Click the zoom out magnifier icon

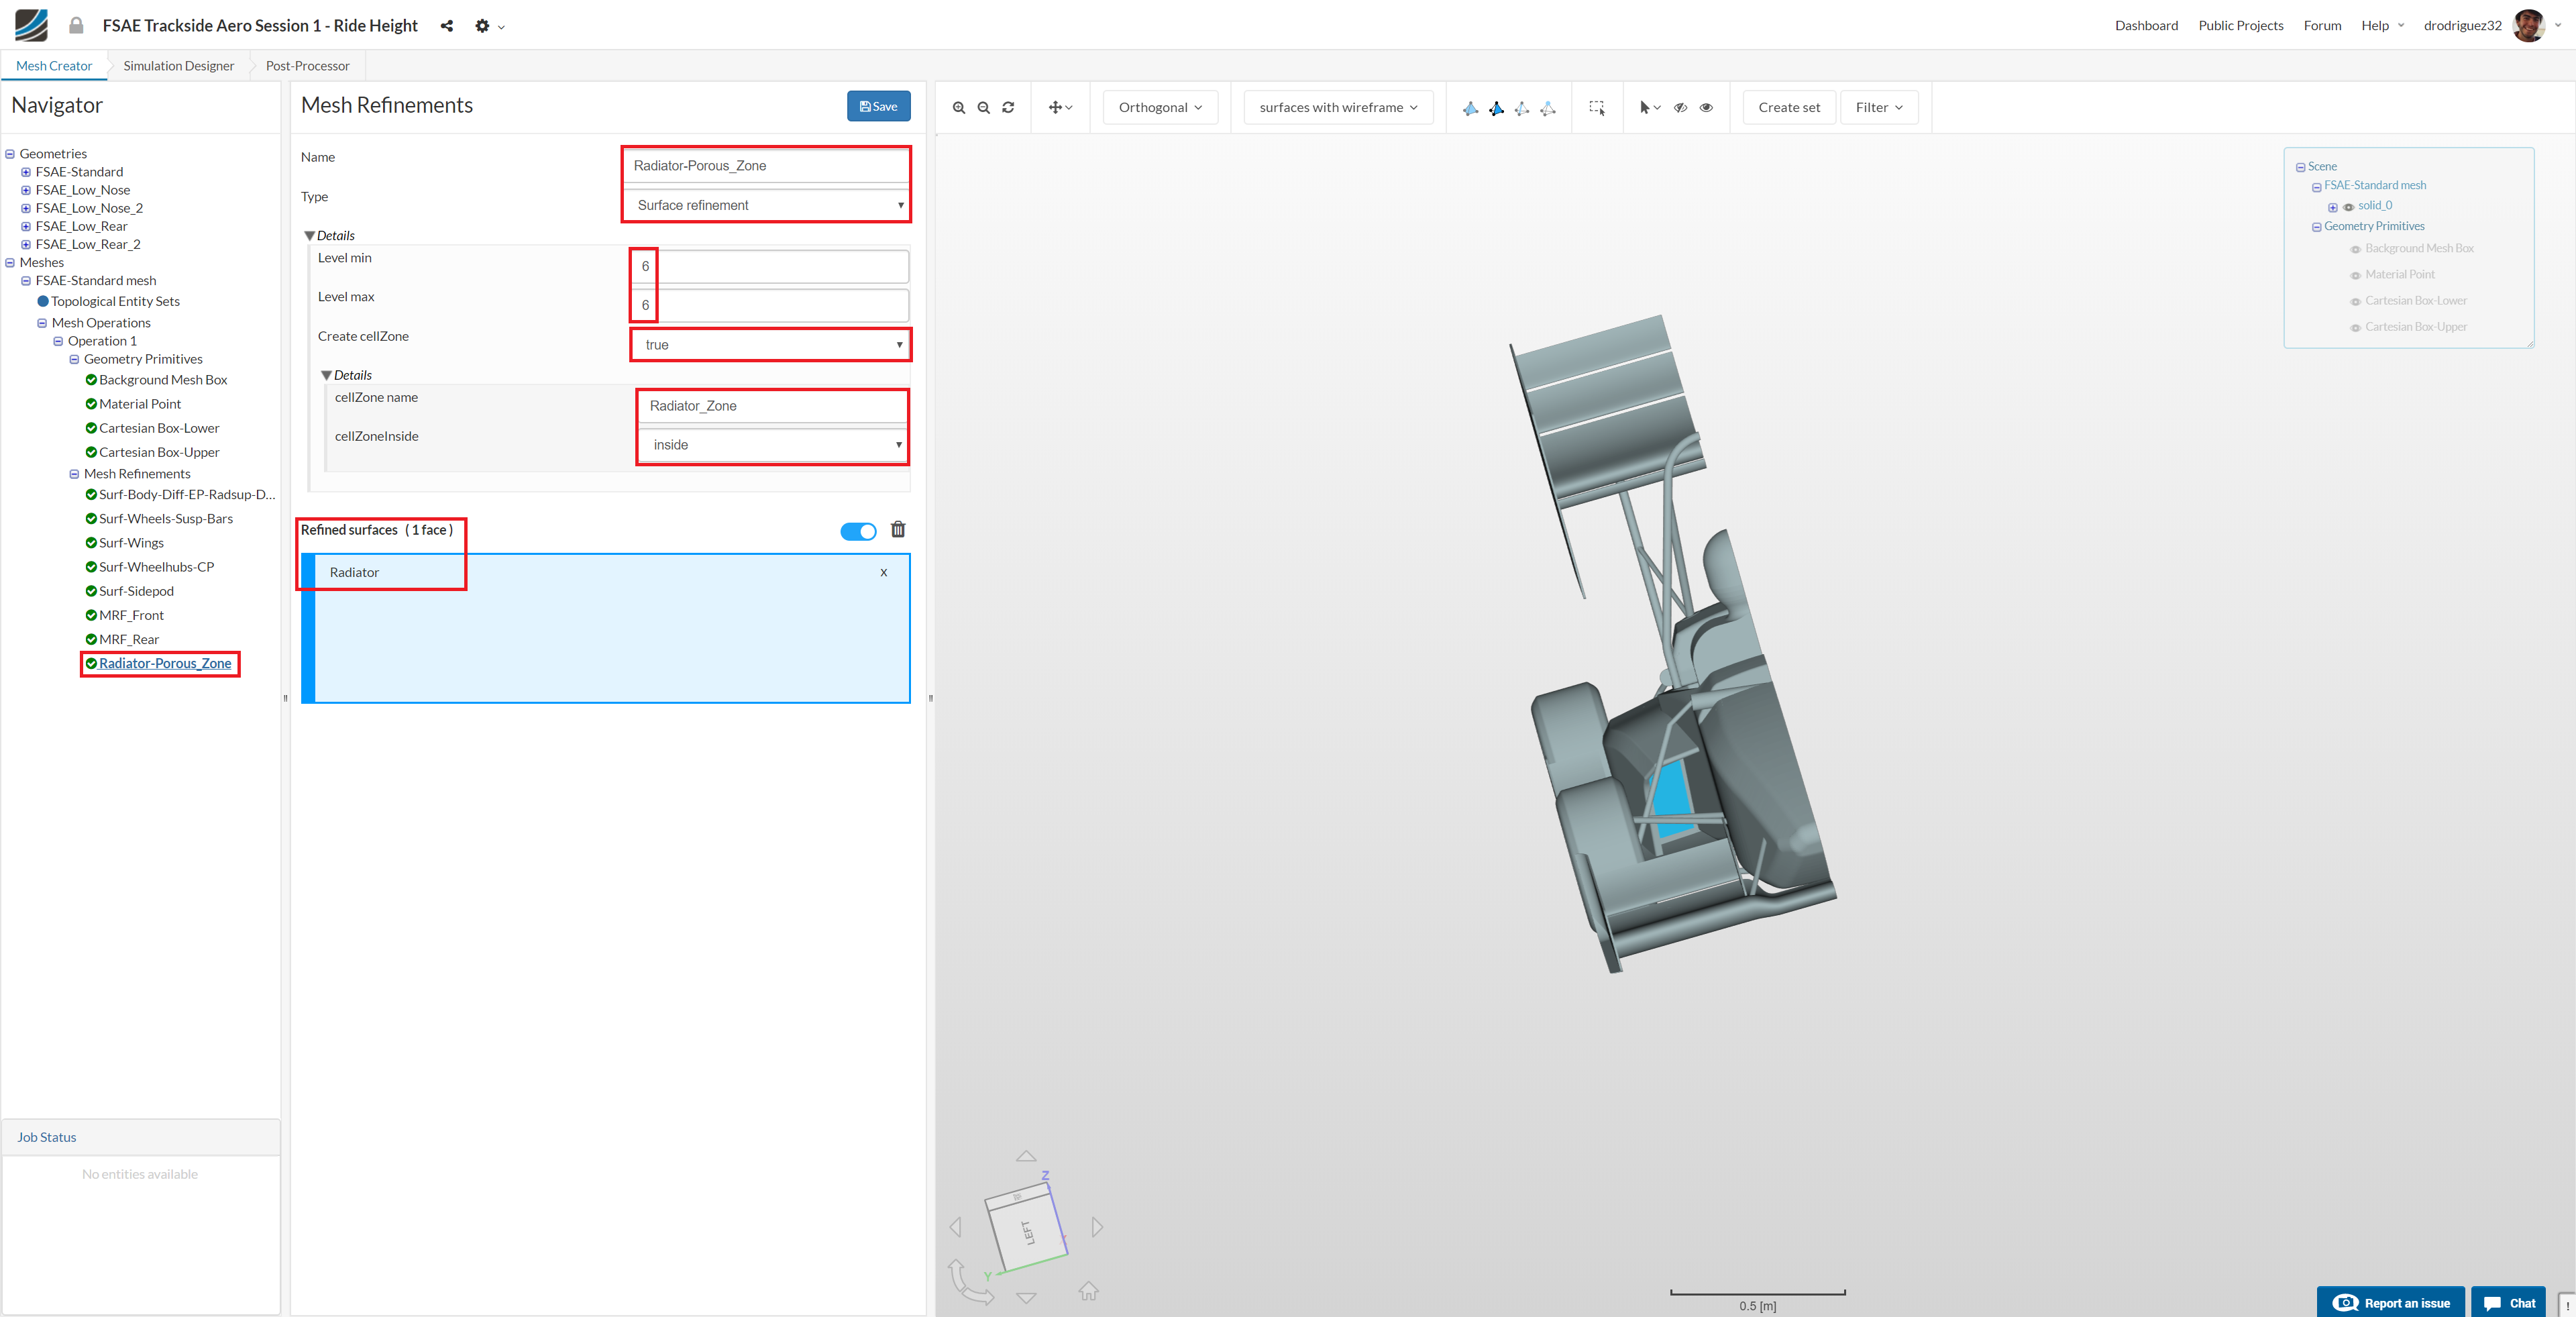pyautogui.click(x=983, y=108)
